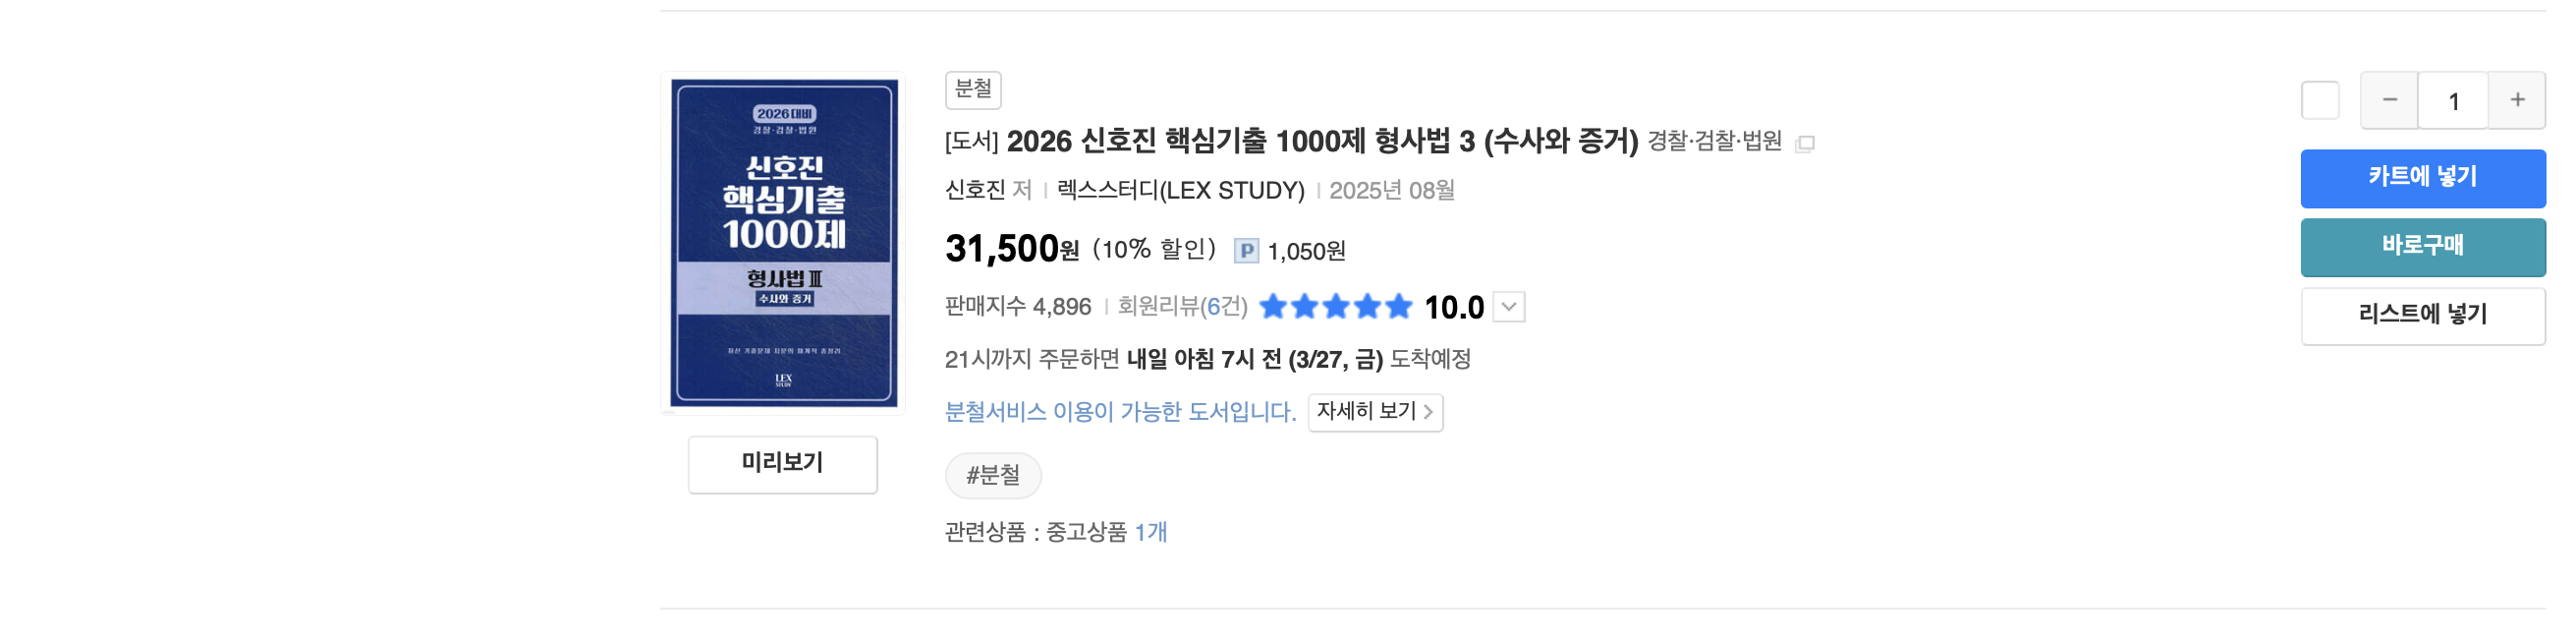Click the book cover thumbnail
Viewport: 2576px width, 643px height.
coord(783,243)
